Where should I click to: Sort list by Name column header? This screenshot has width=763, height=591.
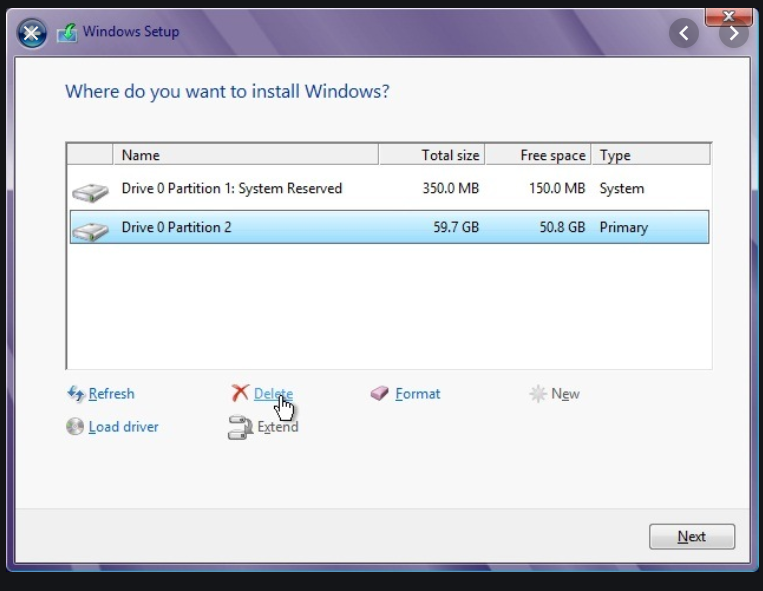point(245,155)
